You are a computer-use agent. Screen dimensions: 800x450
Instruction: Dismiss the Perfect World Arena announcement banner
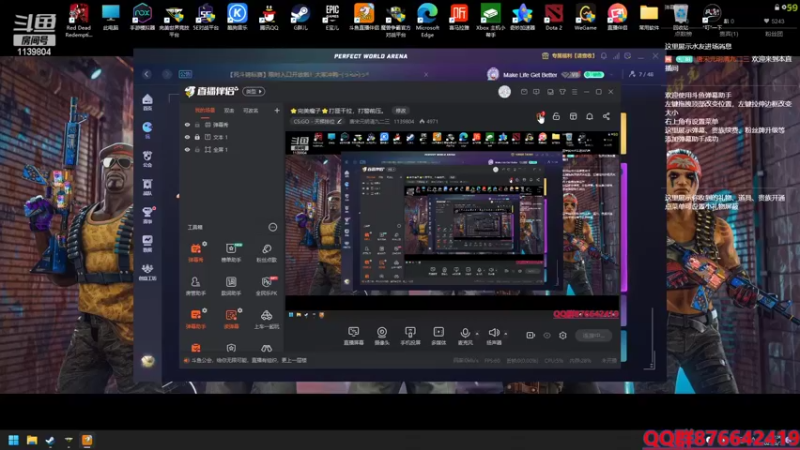tap(426, 74)
